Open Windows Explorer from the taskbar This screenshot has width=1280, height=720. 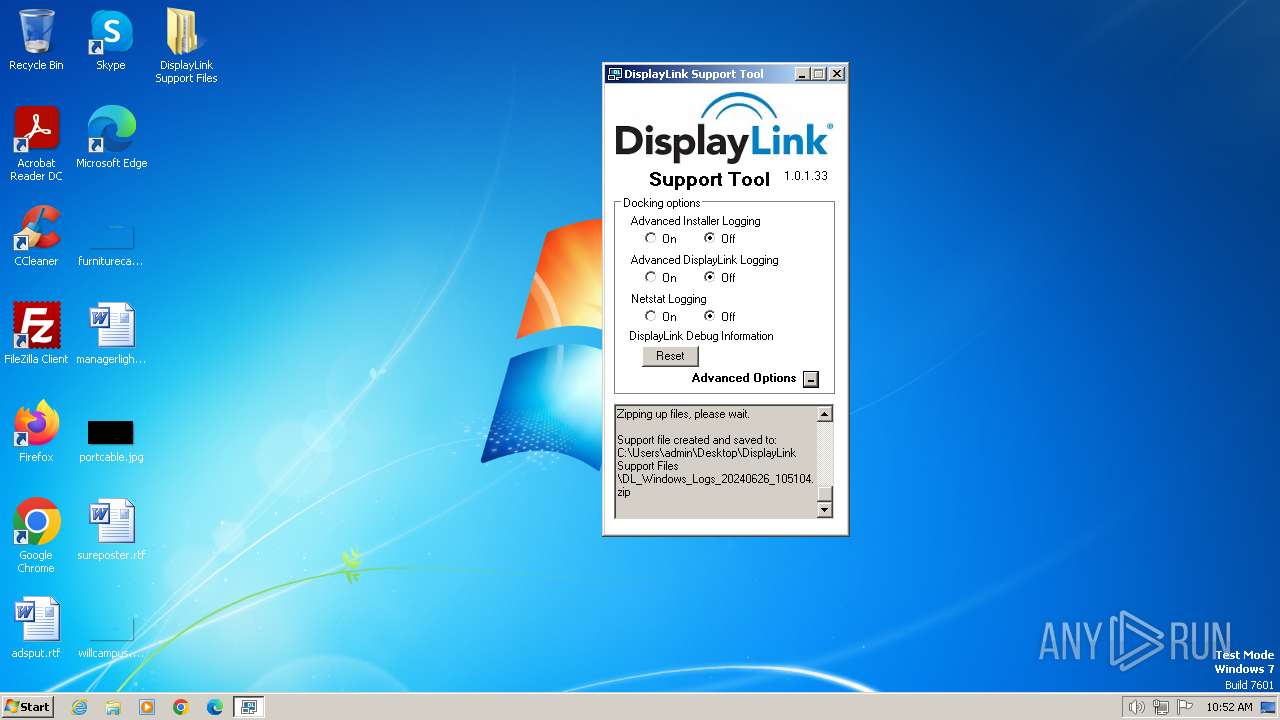pyautogui.click(x=113, y=707)
